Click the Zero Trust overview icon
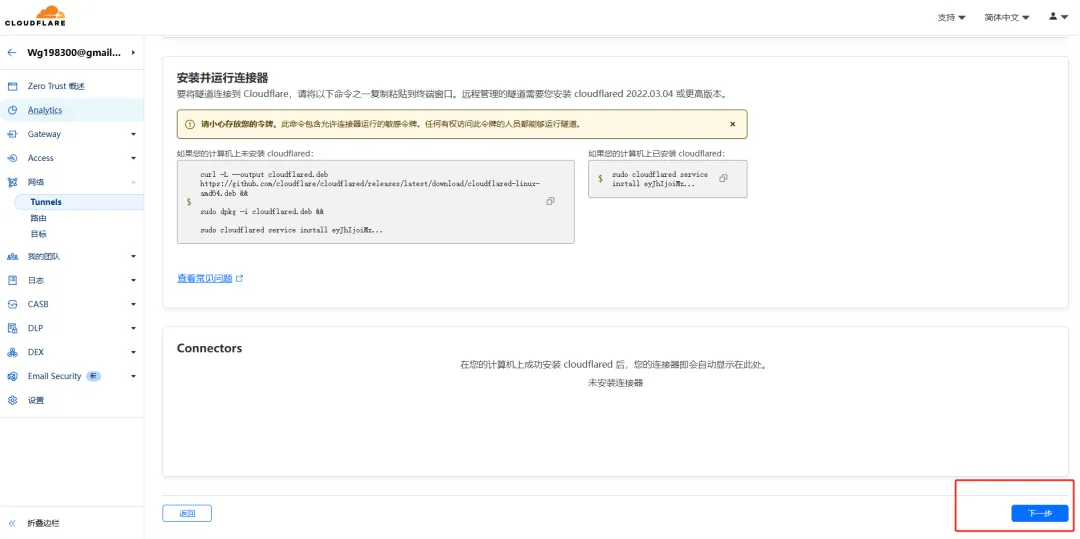The height and width of the screenshot is (539, 1080). pyautogui.click(x=12, y=86)
